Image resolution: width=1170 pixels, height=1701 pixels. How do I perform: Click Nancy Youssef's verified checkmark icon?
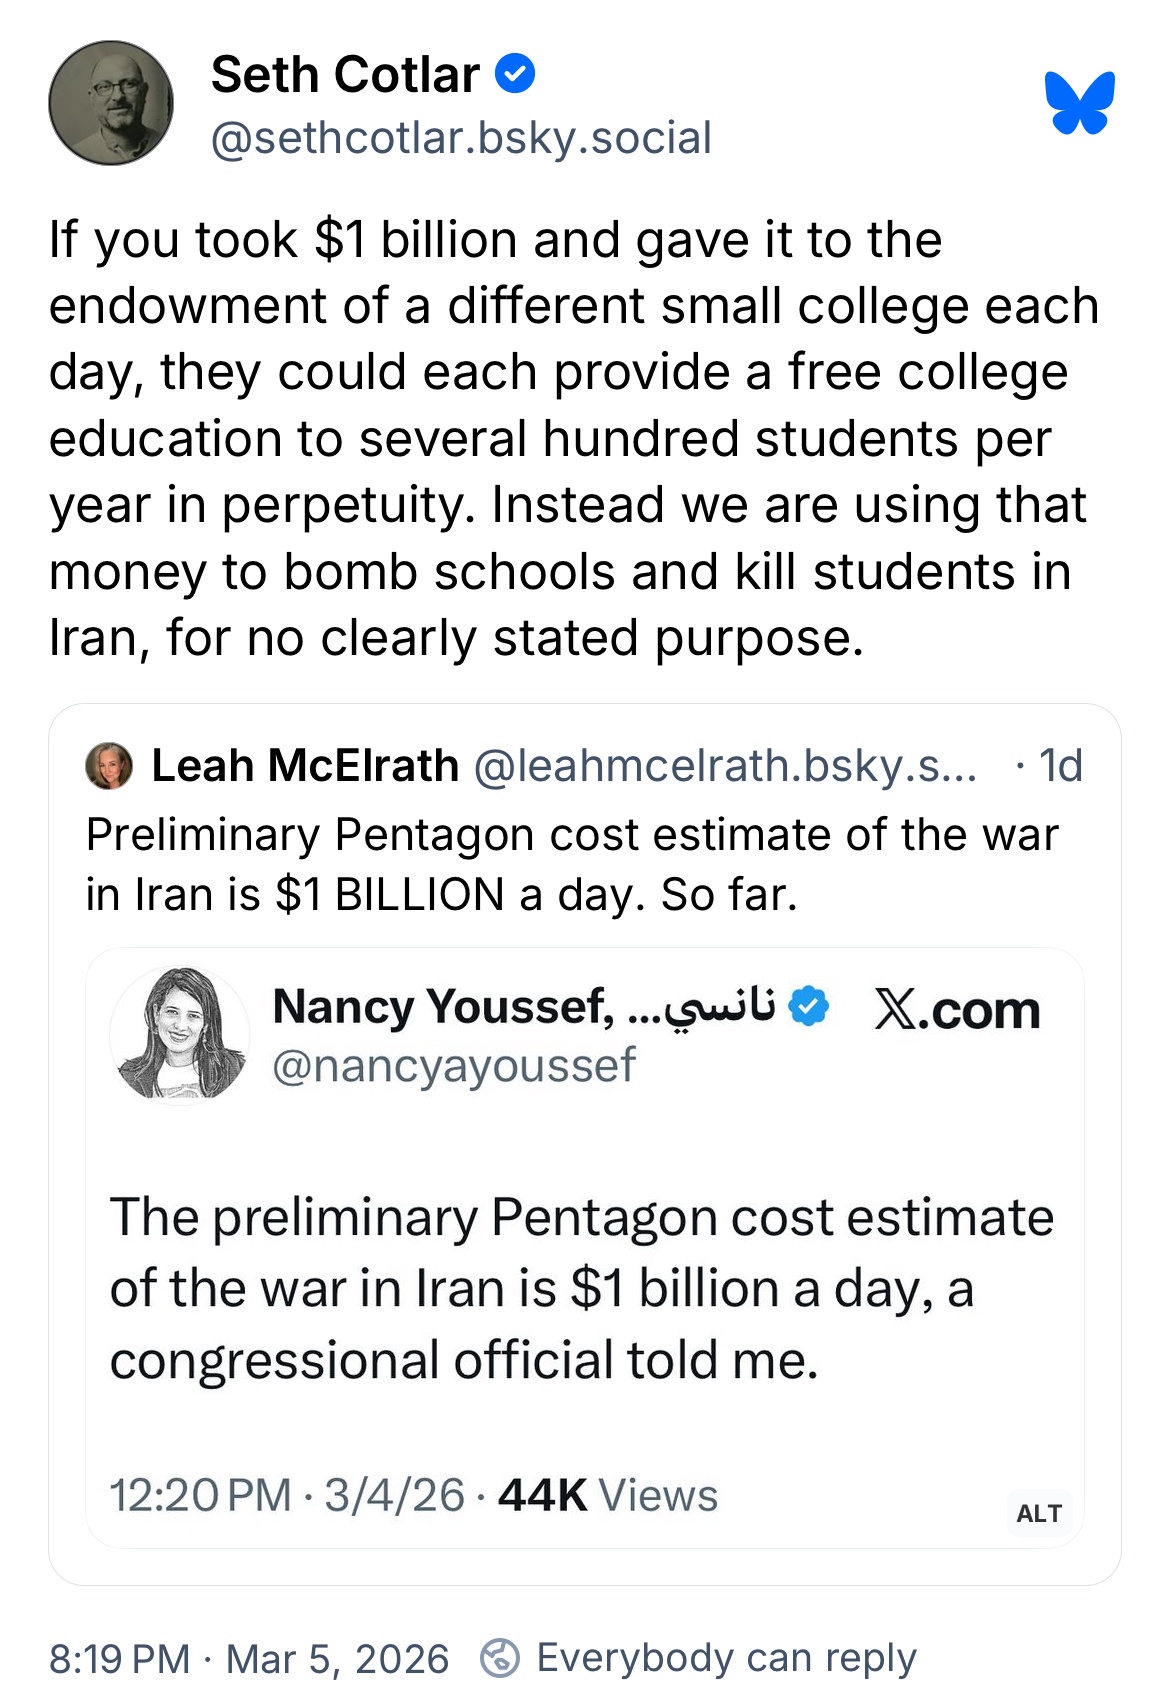coord(809,1006)
